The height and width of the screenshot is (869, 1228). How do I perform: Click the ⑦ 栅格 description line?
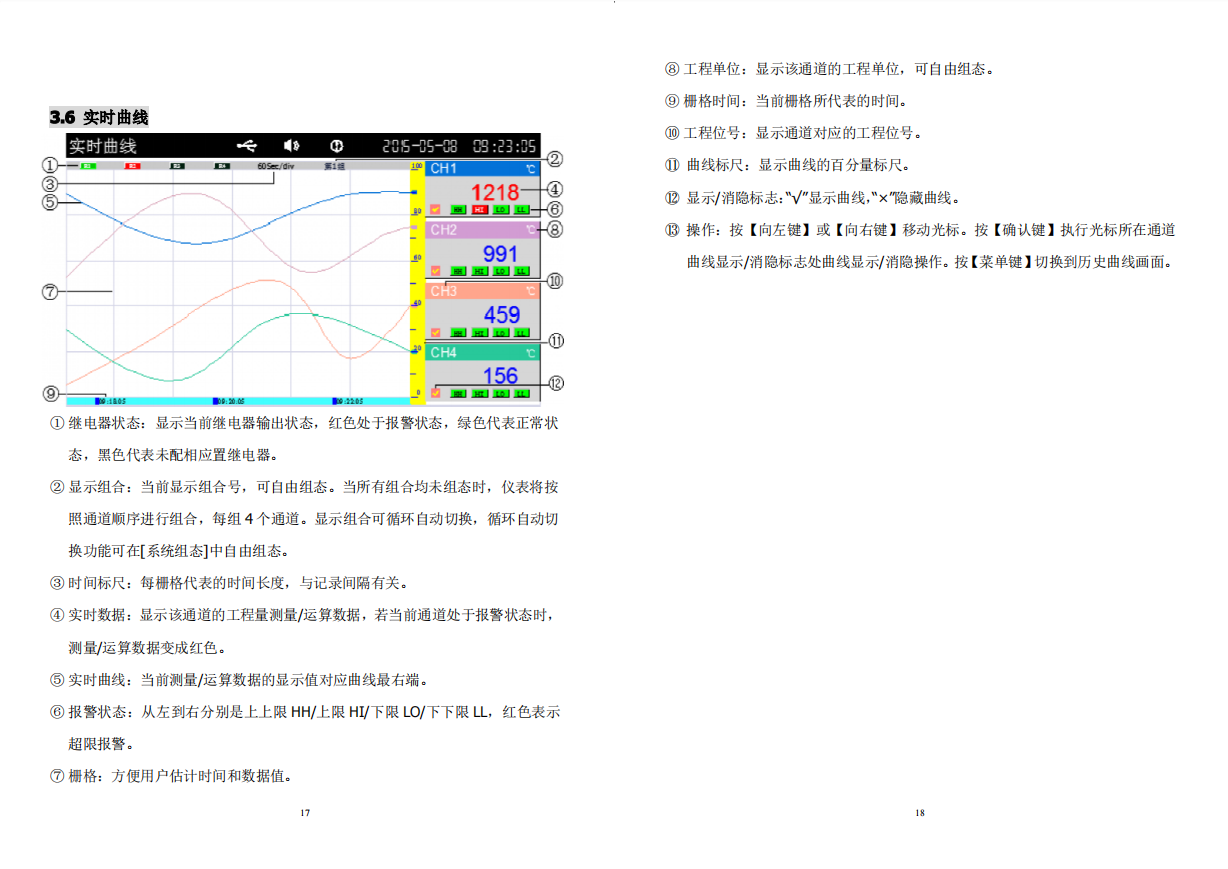click(171, 776)
